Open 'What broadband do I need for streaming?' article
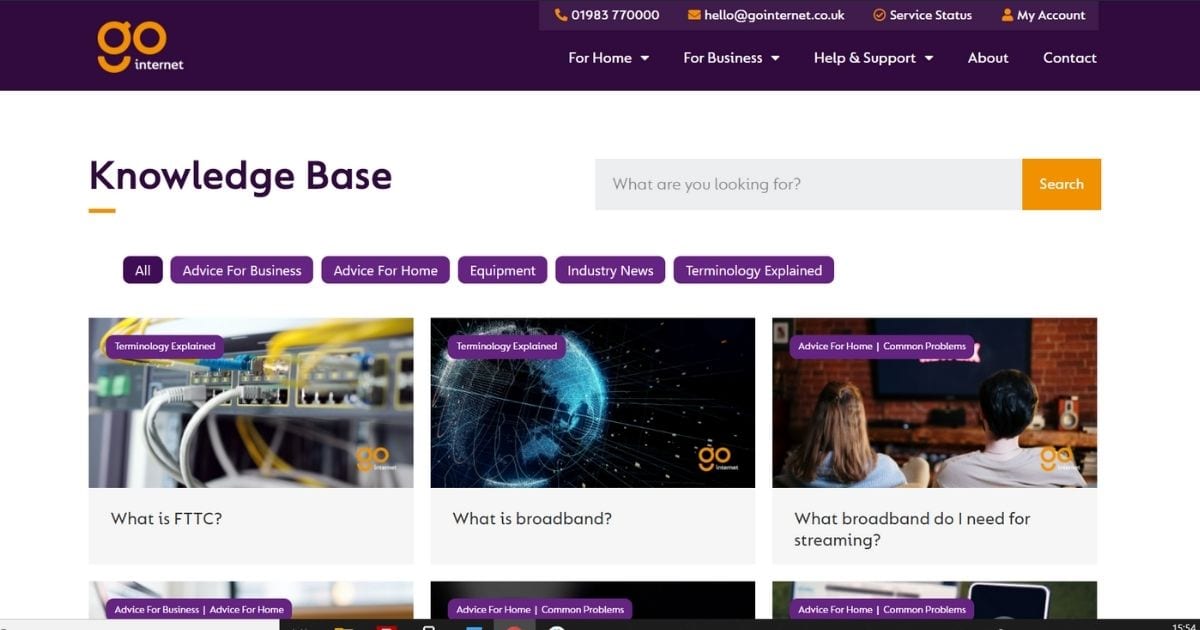Image resolution: width=1200 pixels, height=630 pixels. pyautogui.click(x=912, y=529)
